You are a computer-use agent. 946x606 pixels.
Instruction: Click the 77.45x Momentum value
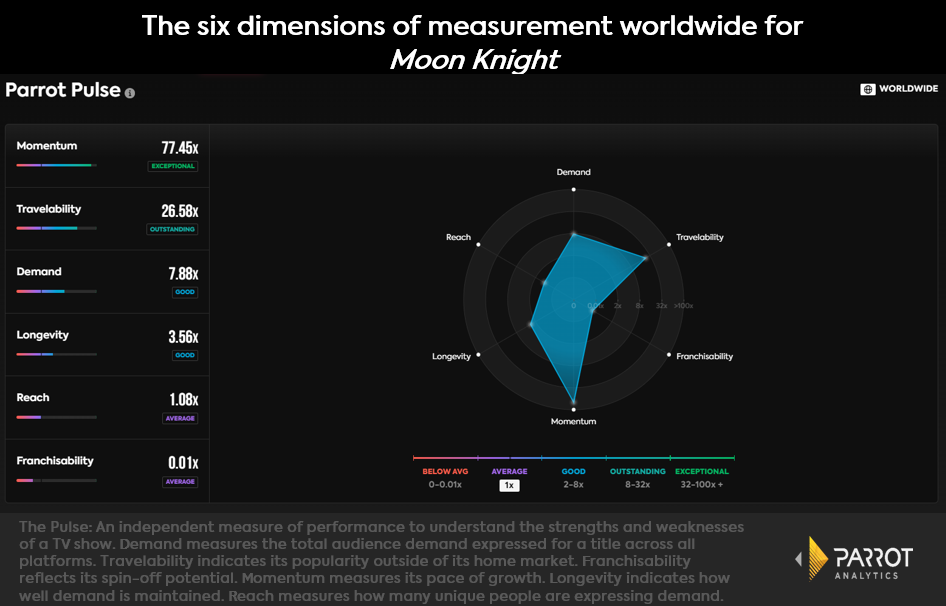pos(180,147)
